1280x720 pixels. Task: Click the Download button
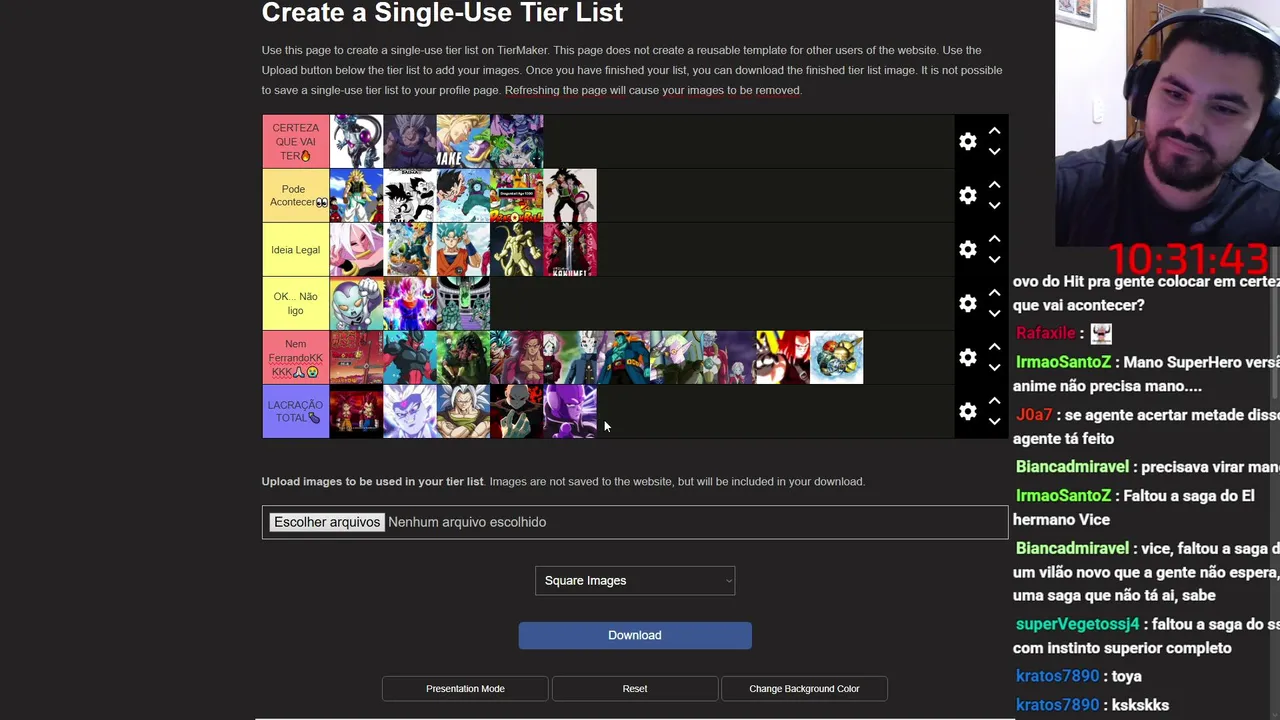(x=635, y=635)
